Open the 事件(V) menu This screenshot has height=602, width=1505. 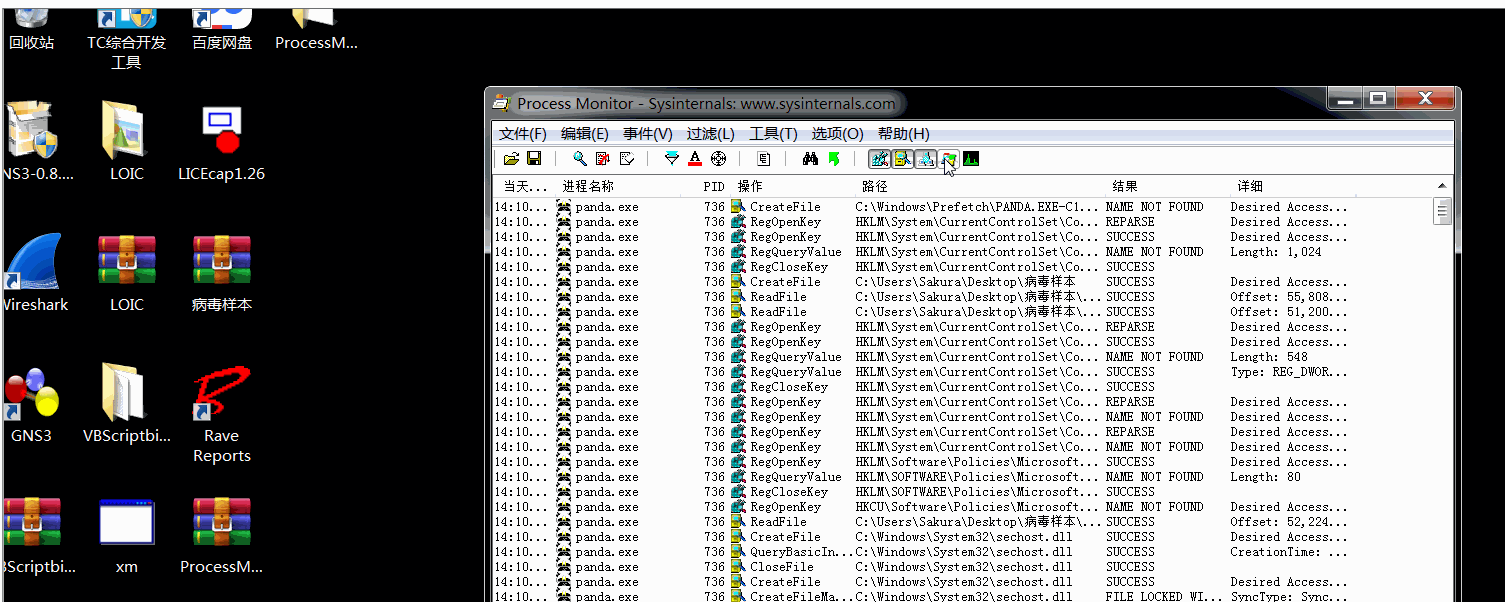pyautogui.click(x=648, y=134)
